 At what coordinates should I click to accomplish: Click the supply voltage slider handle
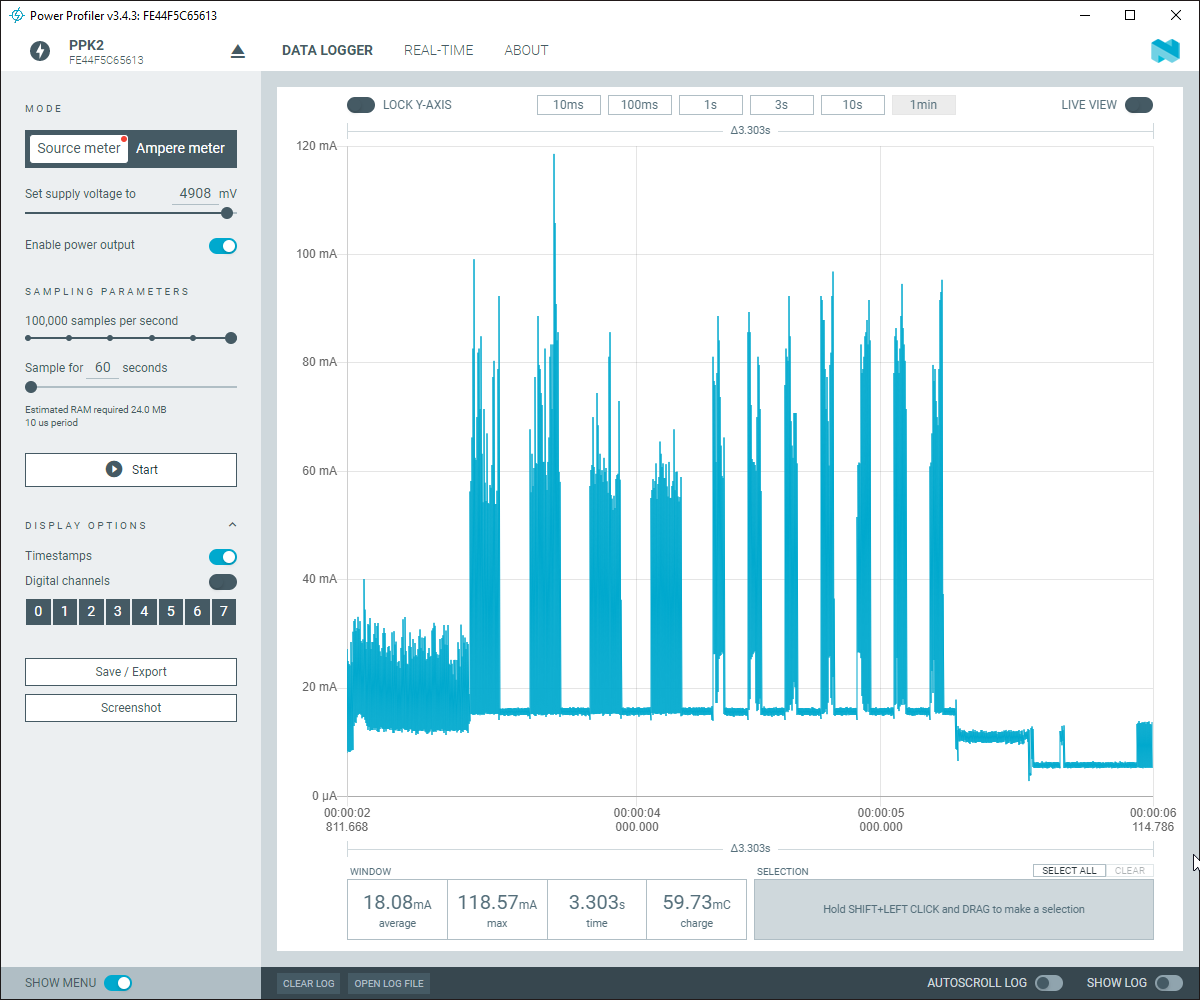[x=226, y=213]
